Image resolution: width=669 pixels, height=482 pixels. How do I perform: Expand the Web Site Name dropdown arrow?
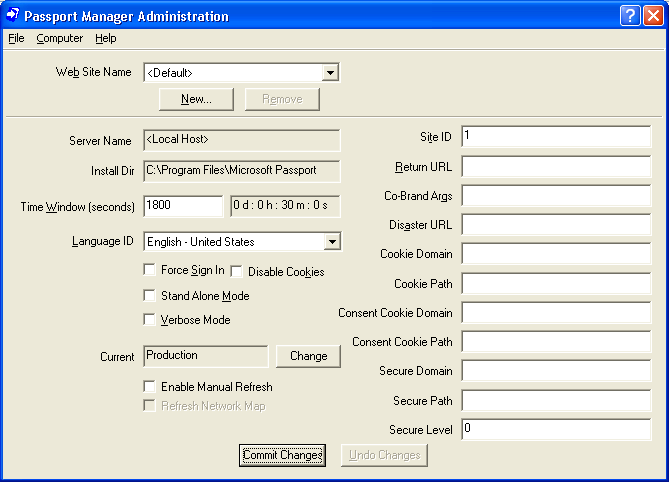click(330, 73)
